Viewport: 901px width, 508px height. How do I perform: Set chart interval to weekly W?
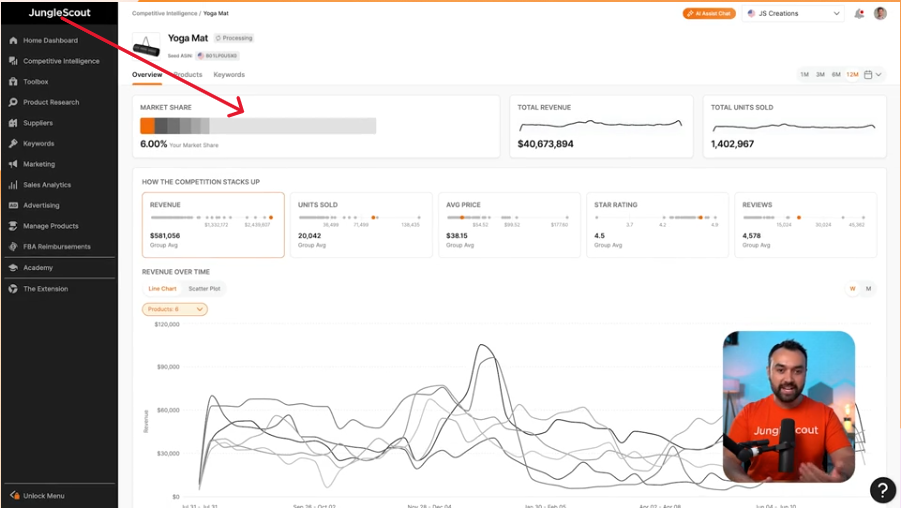tap(852, 288)
